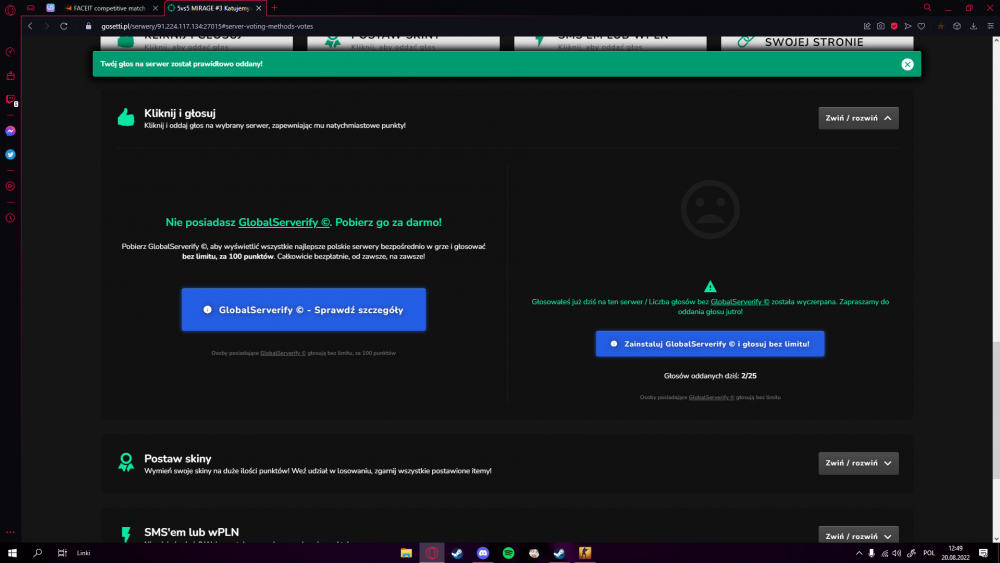Viewport: 1000px width, 563px height.
Task: Close the 5vs5 MIRAGE #3 tab
Action: pos(258,8)
